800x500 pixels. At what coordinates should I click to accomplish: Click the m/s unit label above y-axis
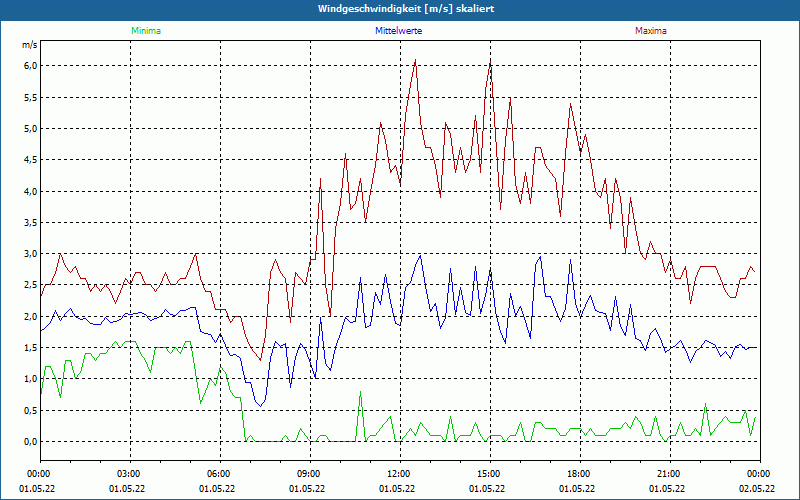[x=29, y=45]
